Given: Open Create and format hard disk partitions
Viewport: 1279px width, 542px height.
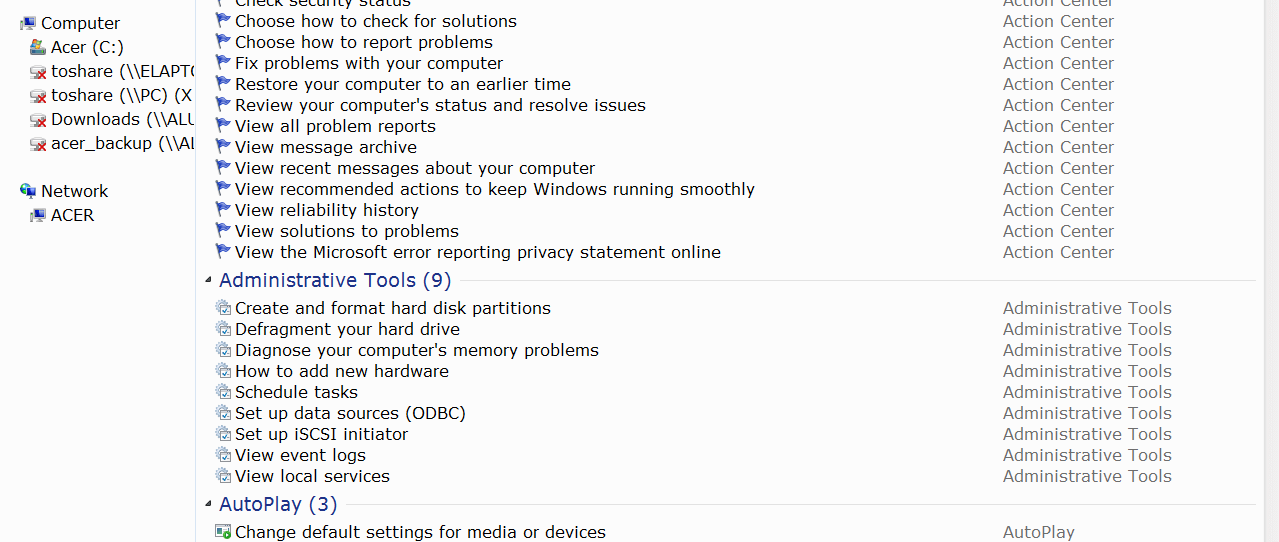Looking at the screenshot, I should tap(393, 308).
